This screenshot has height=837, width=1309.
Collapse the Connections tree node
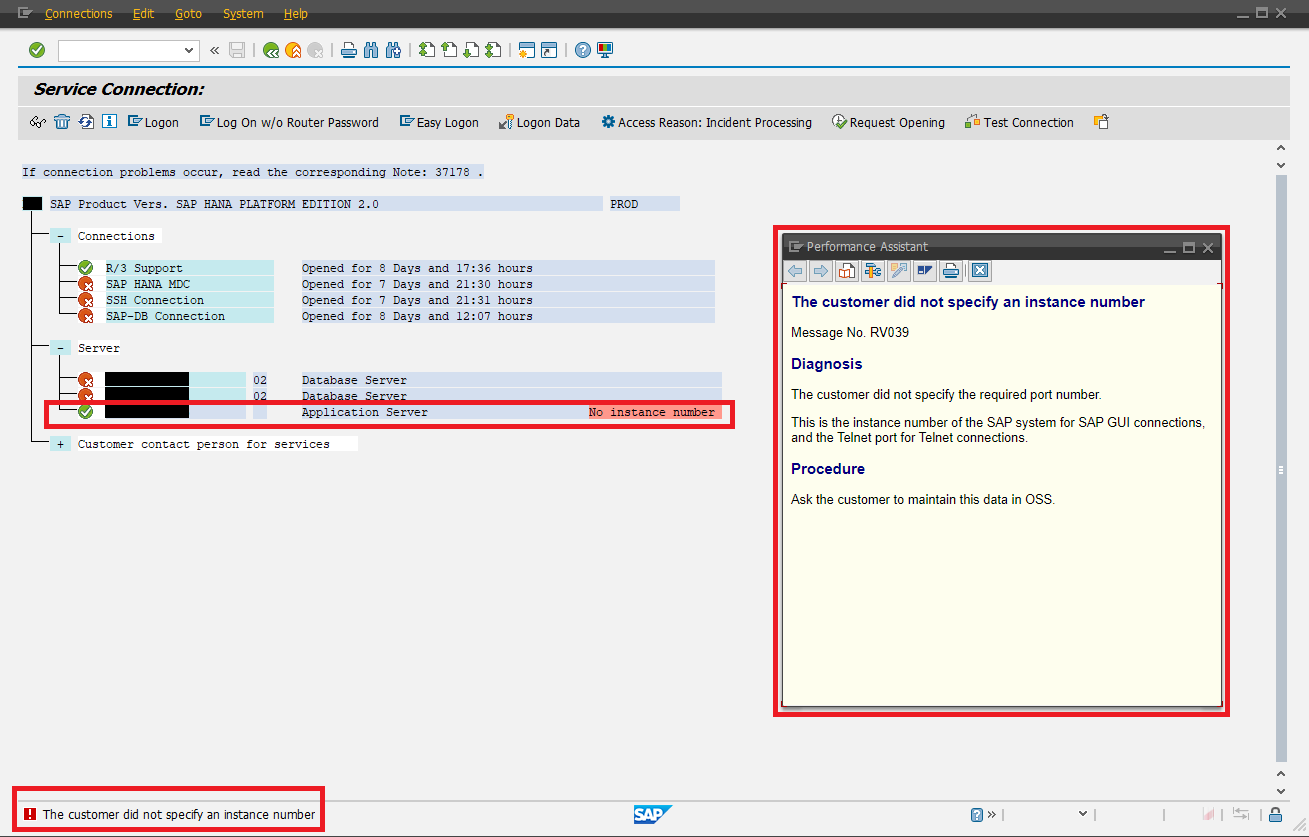point(62,236)
